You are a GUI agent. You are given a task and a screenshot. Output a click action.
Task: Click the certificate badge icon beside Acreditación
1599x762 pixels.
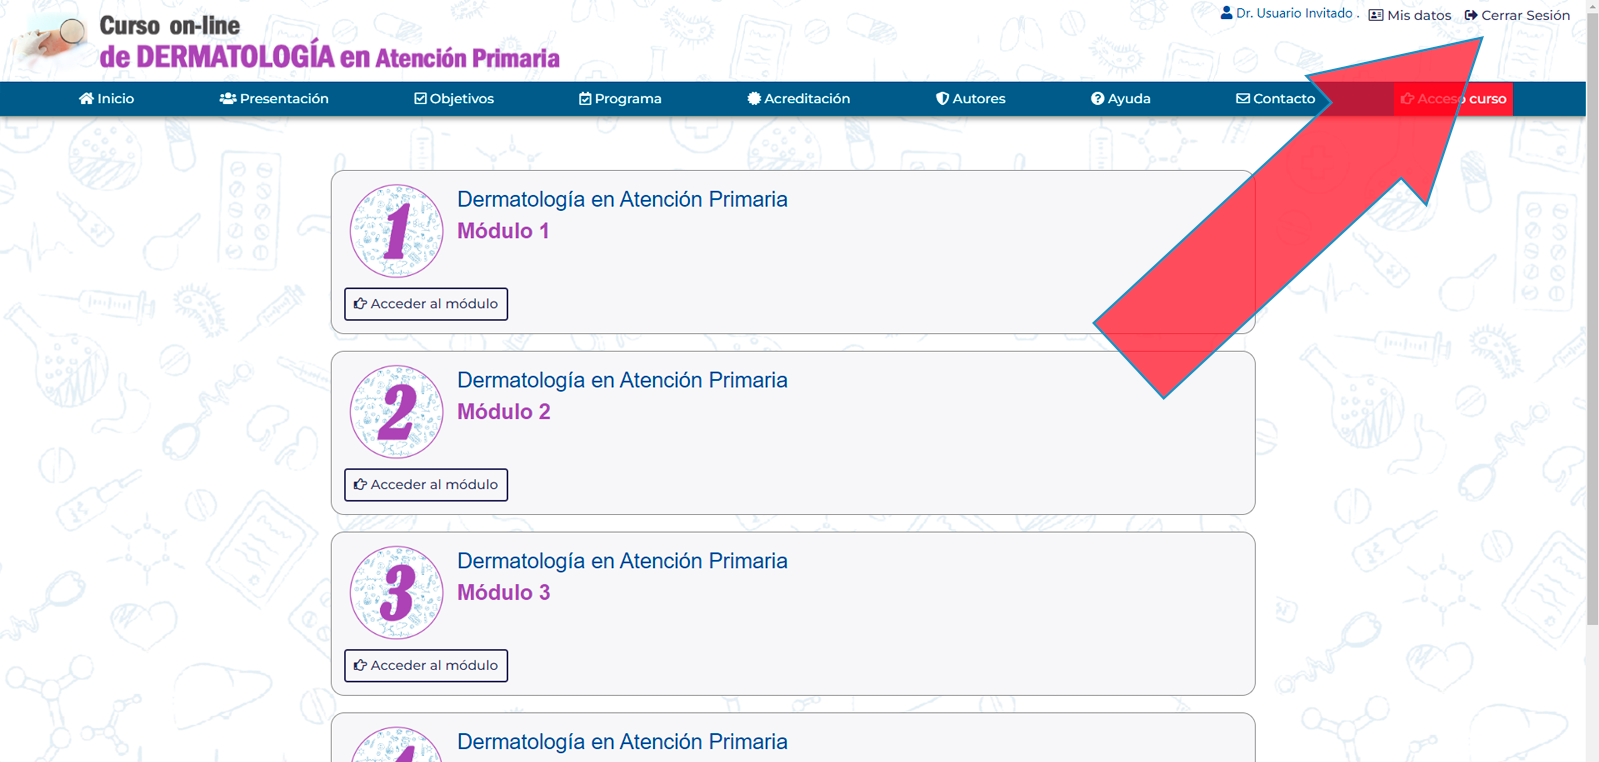pyautogui.click(x=754, y=98)
